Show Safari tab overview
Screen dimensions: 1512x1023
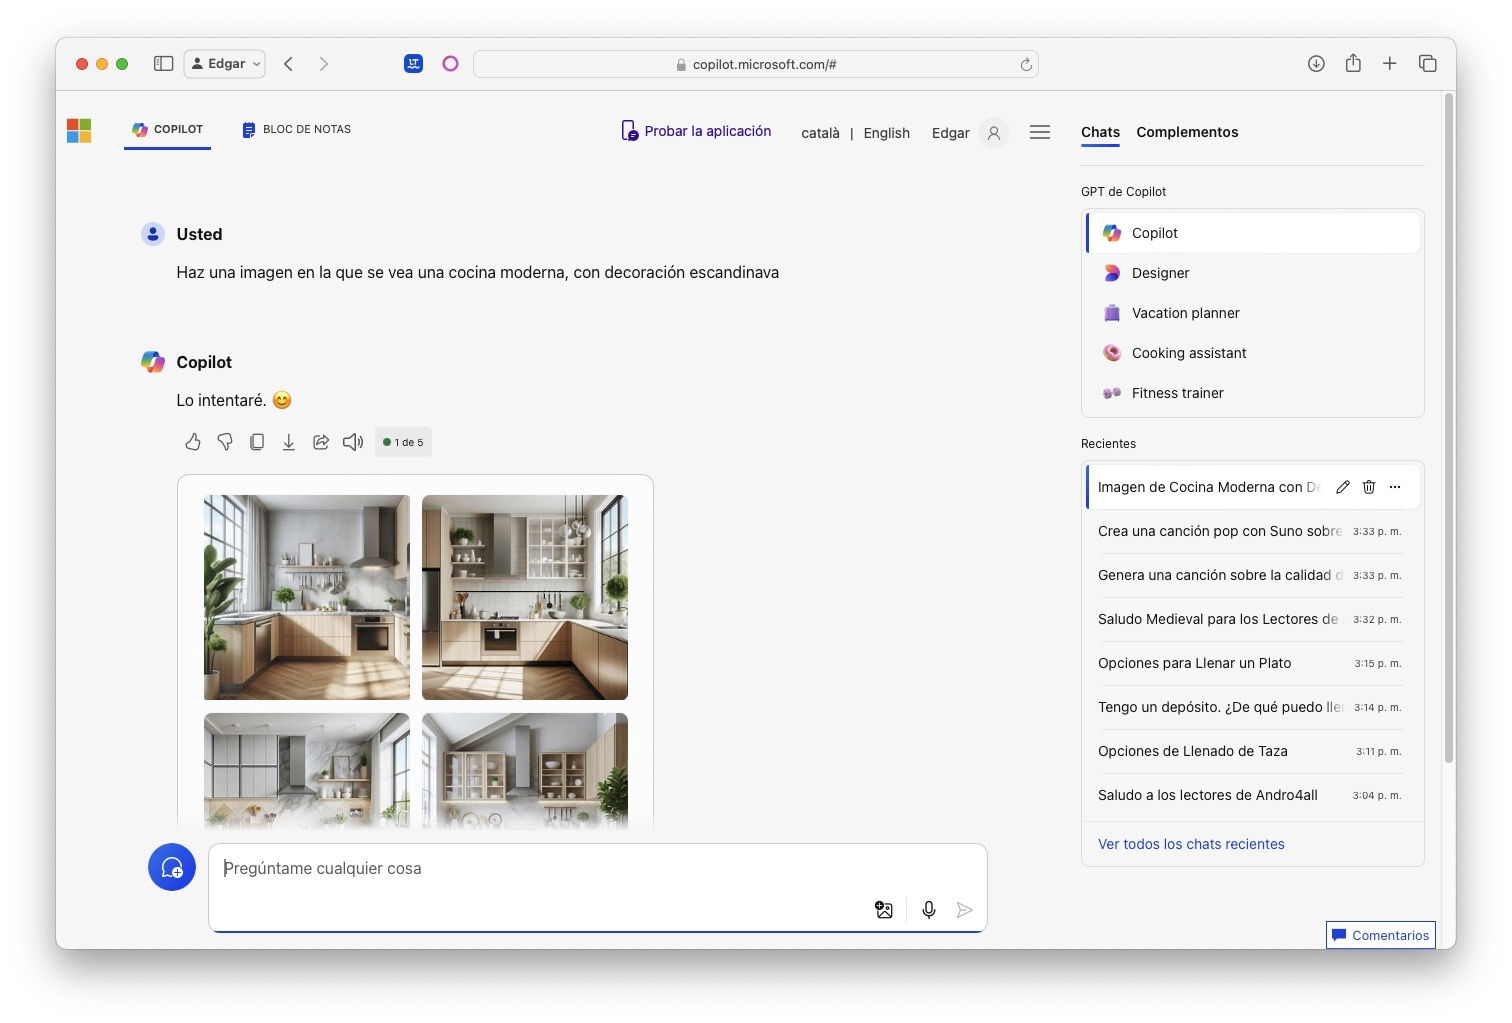(1428, 63)
